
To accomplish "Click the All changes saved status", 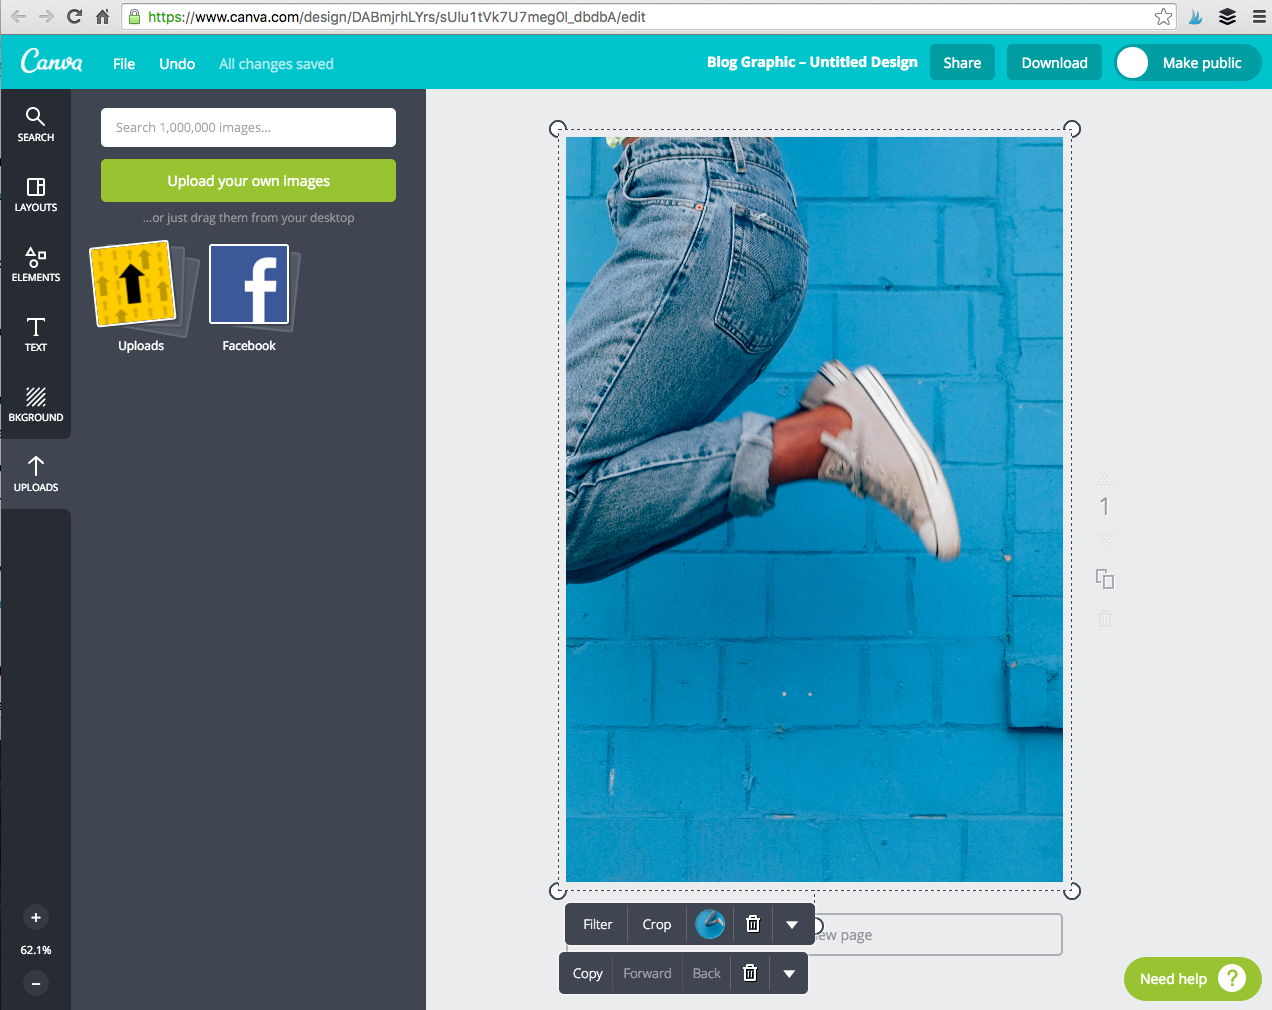I will tap(276, 63).
